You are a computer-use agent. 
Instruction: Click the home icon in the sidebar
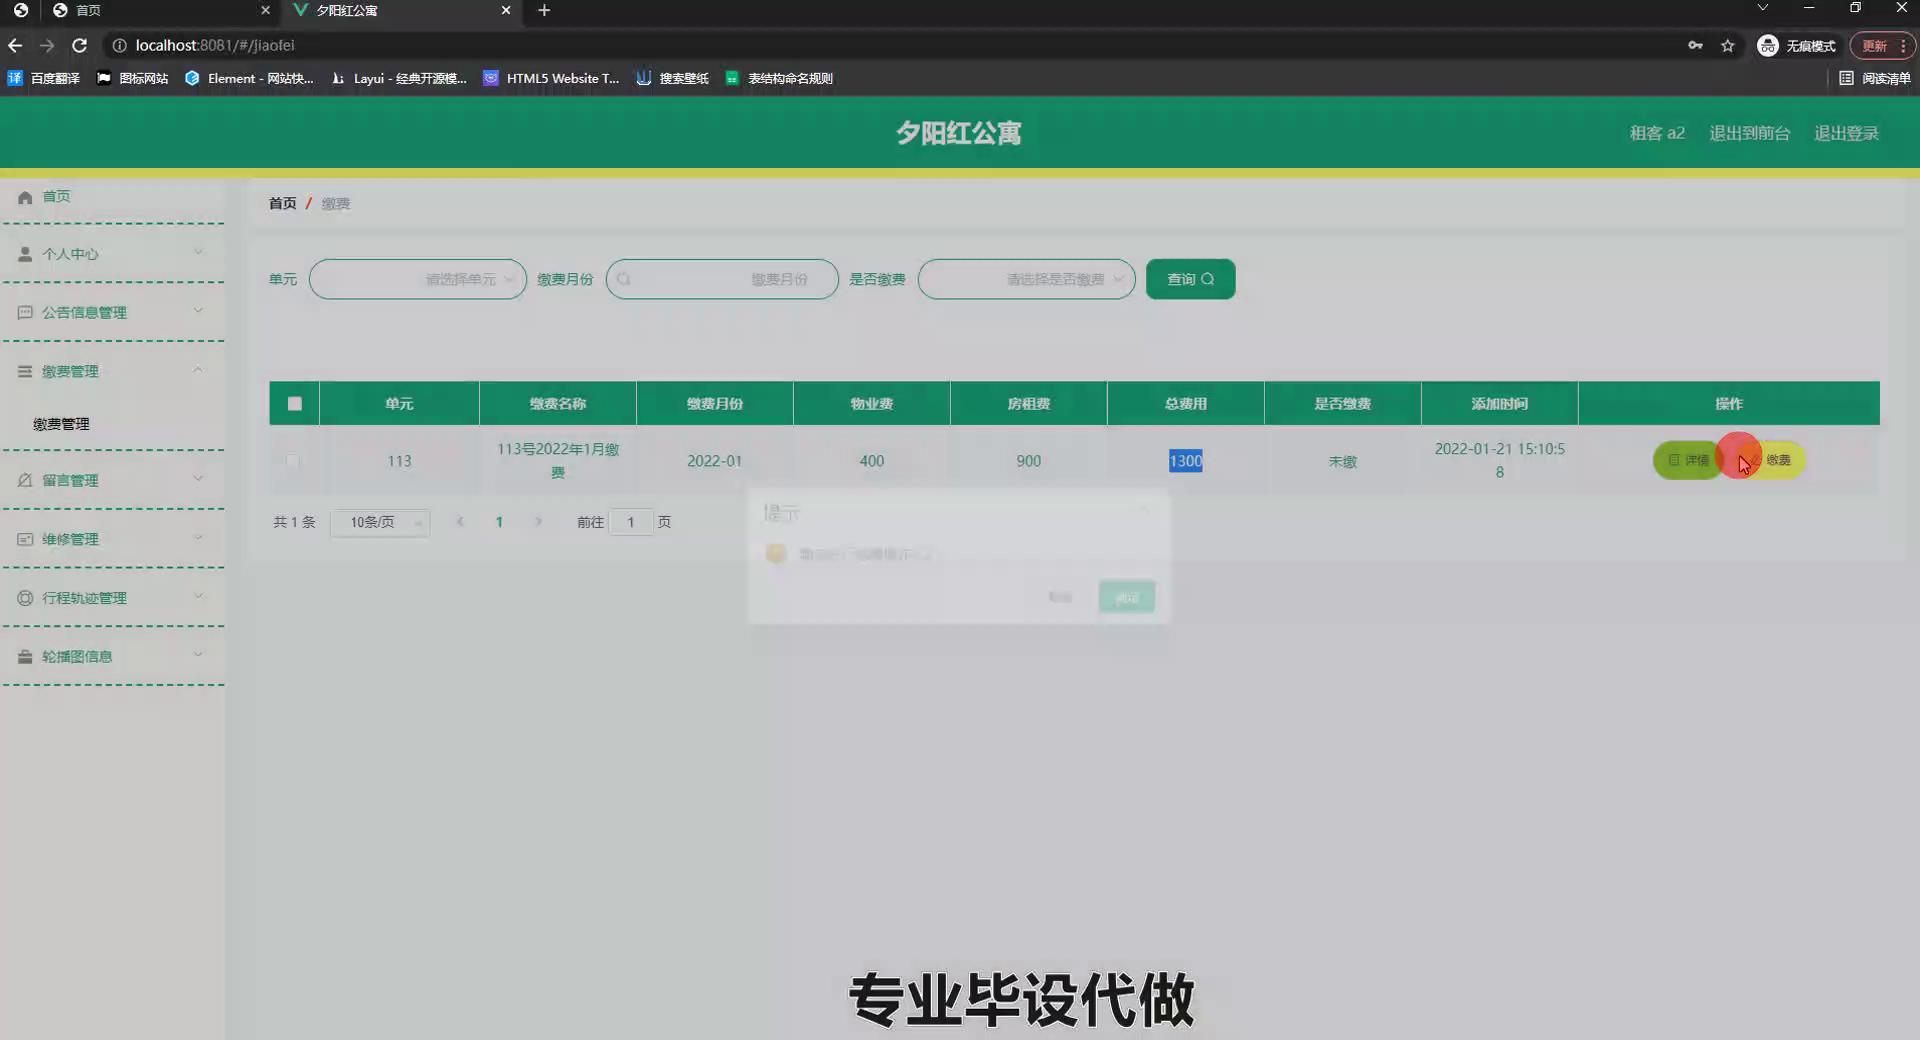pos(25,197)
